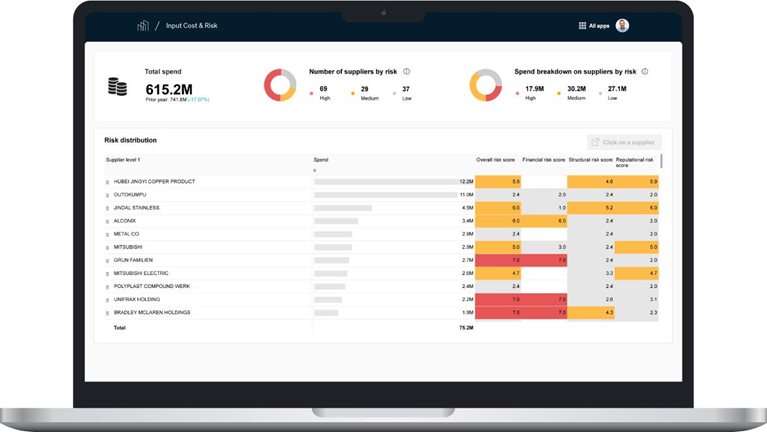Click info icon beside Spend breakdown on suppliers
This screenshot has height=432, width=767.
(x=645, y=72)
